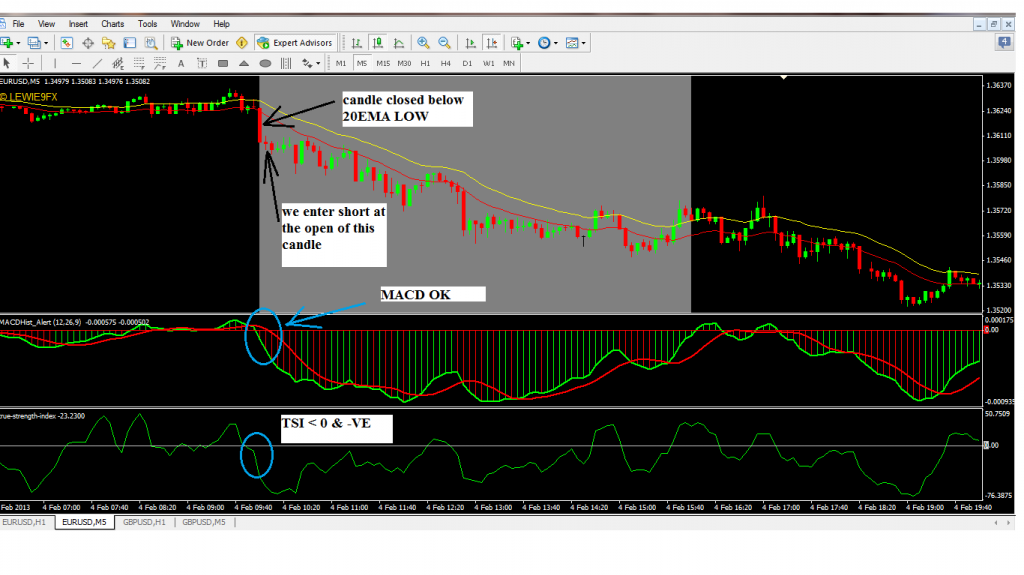Switch to line chart mode
Viewport: 1024px width, 575px height.
click(x=398, y=43)
